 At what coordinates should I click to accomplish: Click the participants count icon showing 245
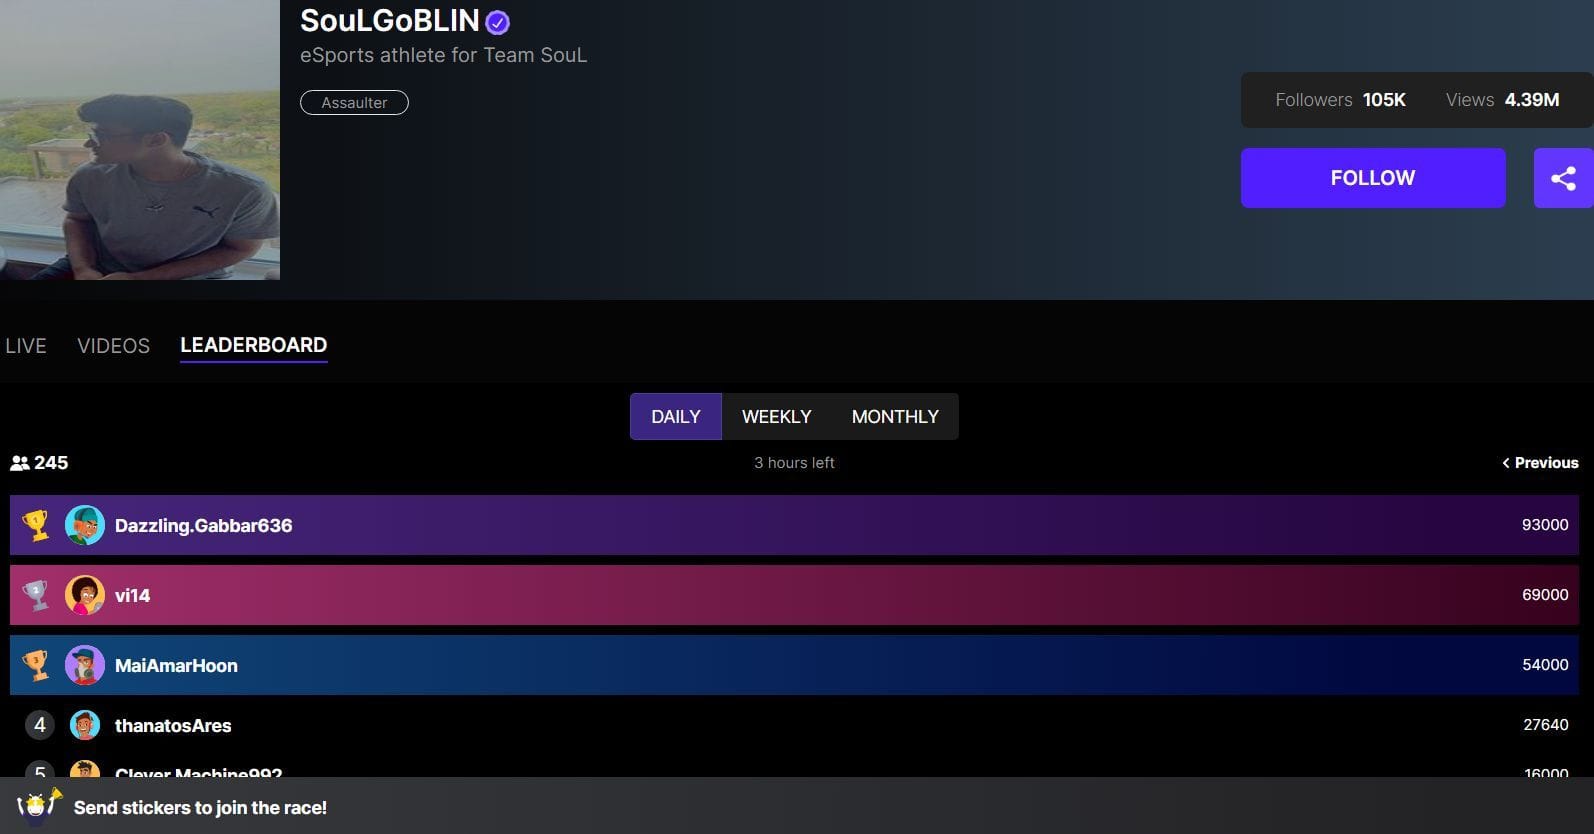coord(20,463)
